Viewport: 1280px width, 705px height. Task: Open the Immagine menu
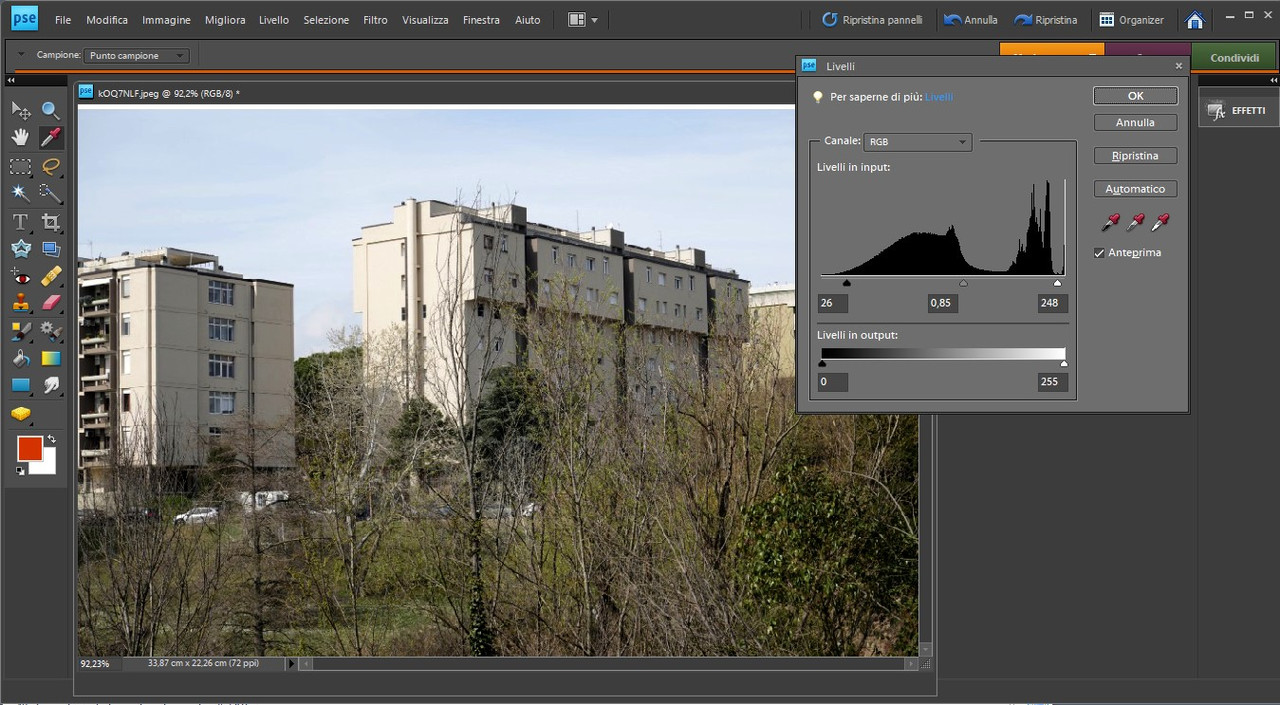click(166, 20)
